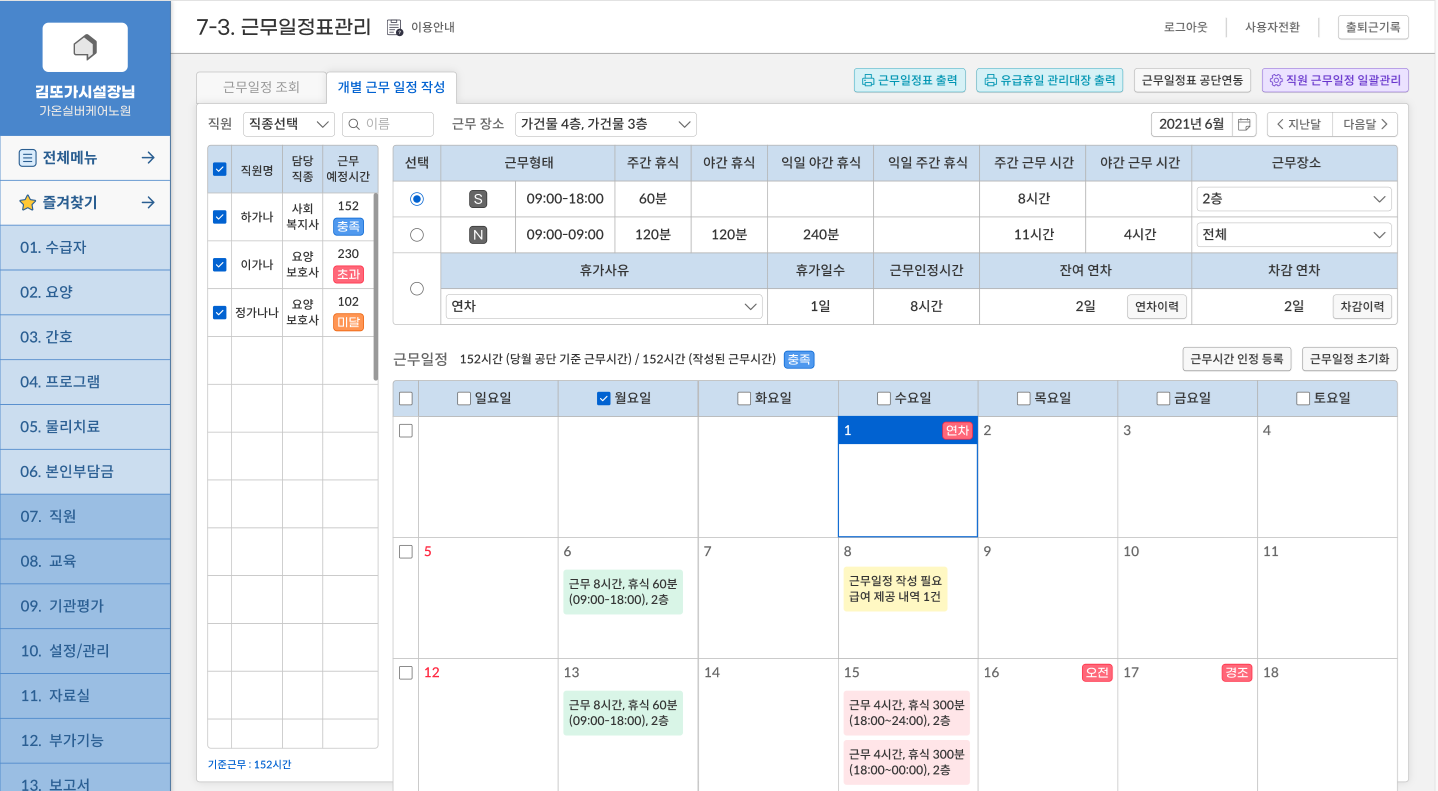This screenshot has height=791, width=1438.
Task: Click the yellow 근무일정 작성 필요 block
Action: (895, 589)
